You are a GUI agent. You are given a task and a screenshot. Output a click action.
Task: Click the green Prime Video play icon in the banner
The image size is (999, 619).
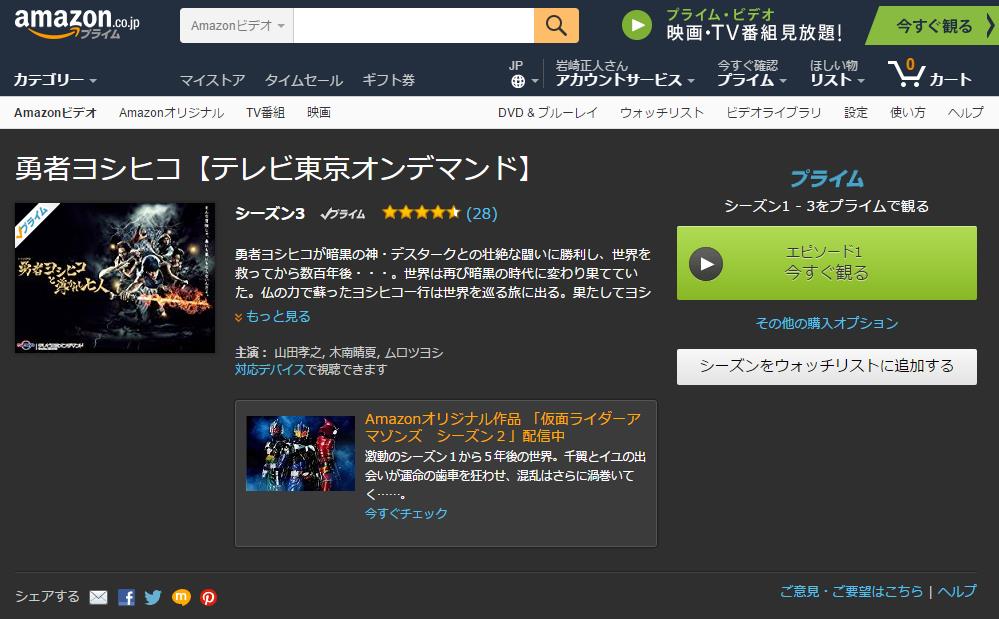pyautogui.click(x=636, y=25)
